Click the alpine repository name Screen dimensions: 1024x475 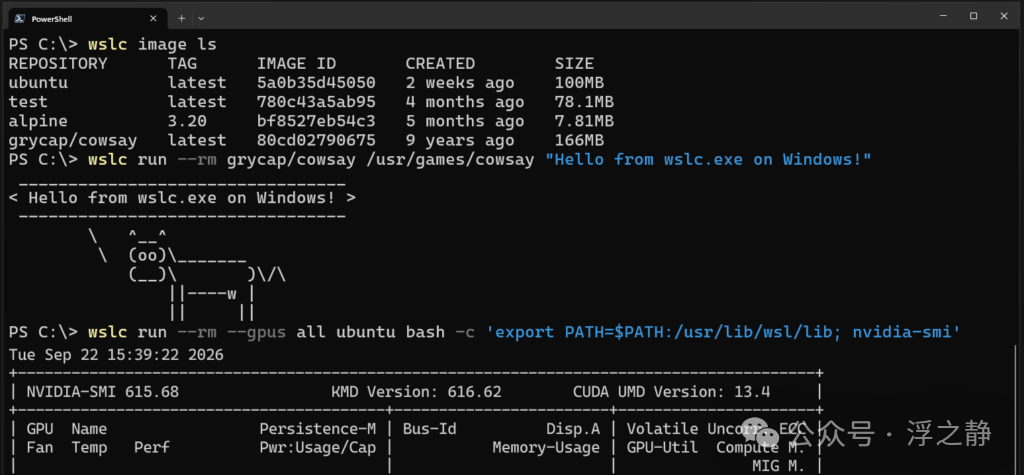(x=38, y=122)
